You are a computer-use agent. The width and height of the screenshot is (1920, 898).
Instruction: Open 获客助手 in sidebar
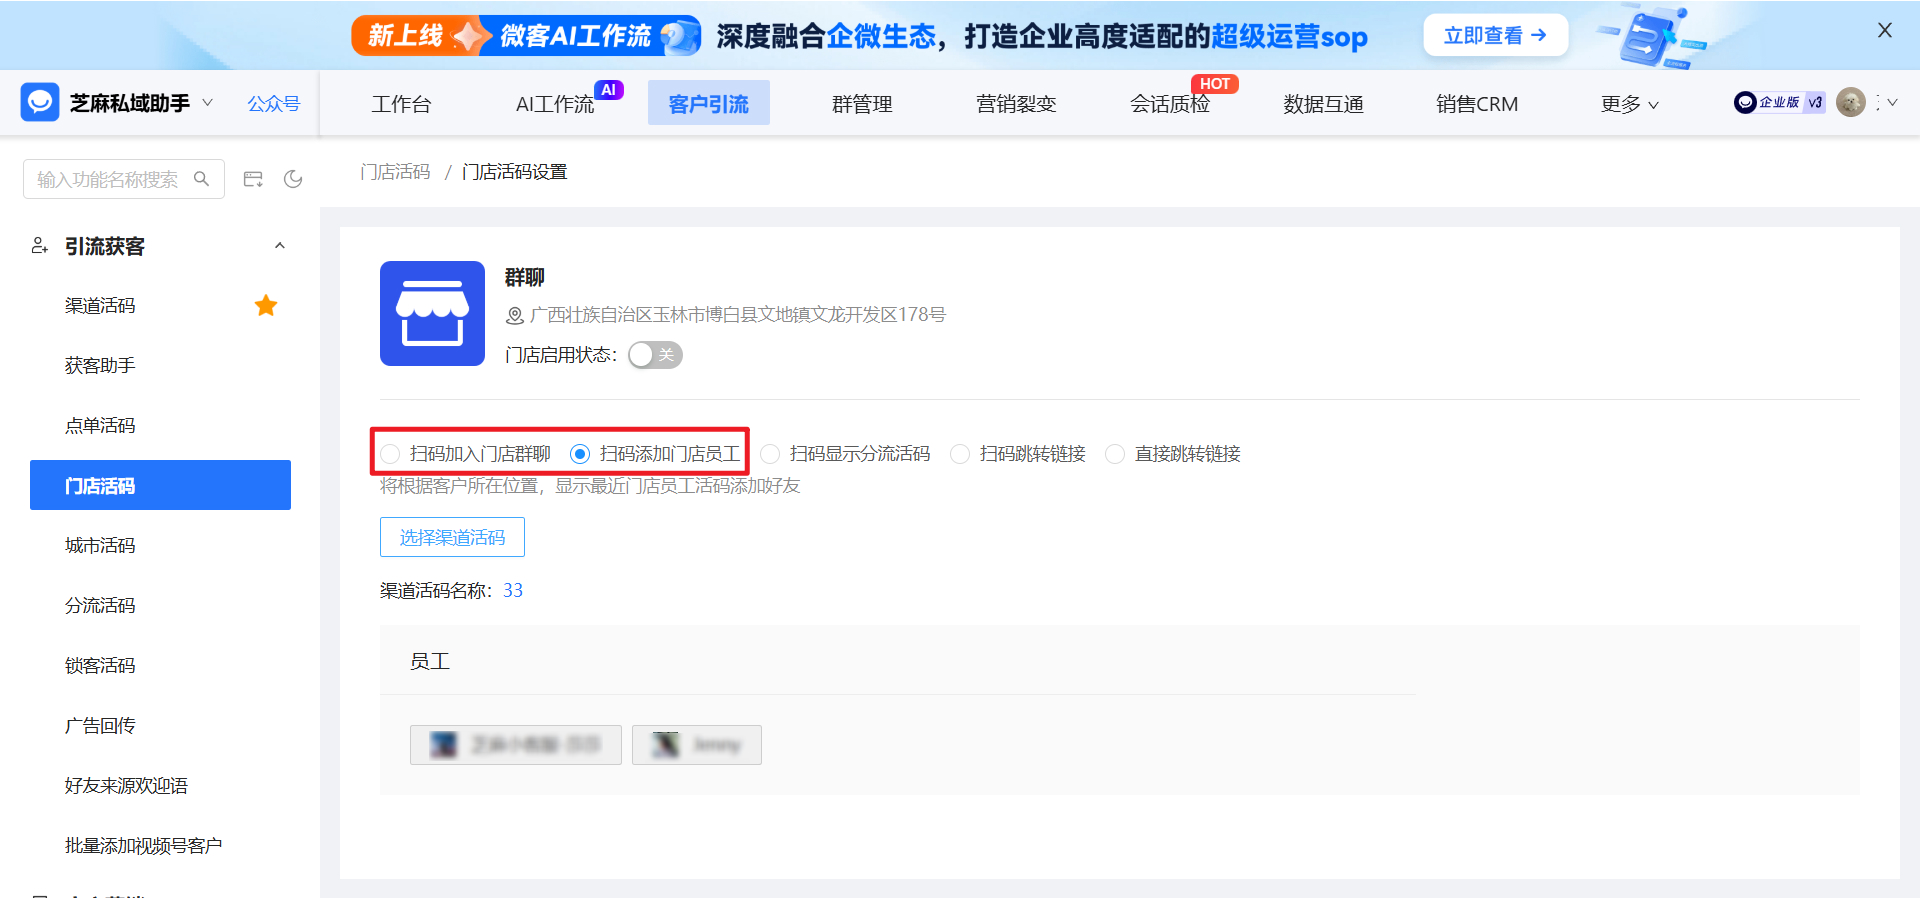point(100,366)
